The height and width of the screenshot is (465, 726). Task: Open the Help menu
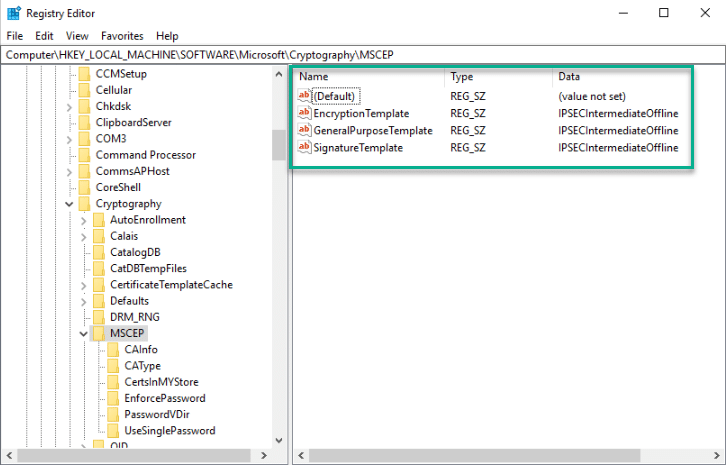click(x=167, y=36)
